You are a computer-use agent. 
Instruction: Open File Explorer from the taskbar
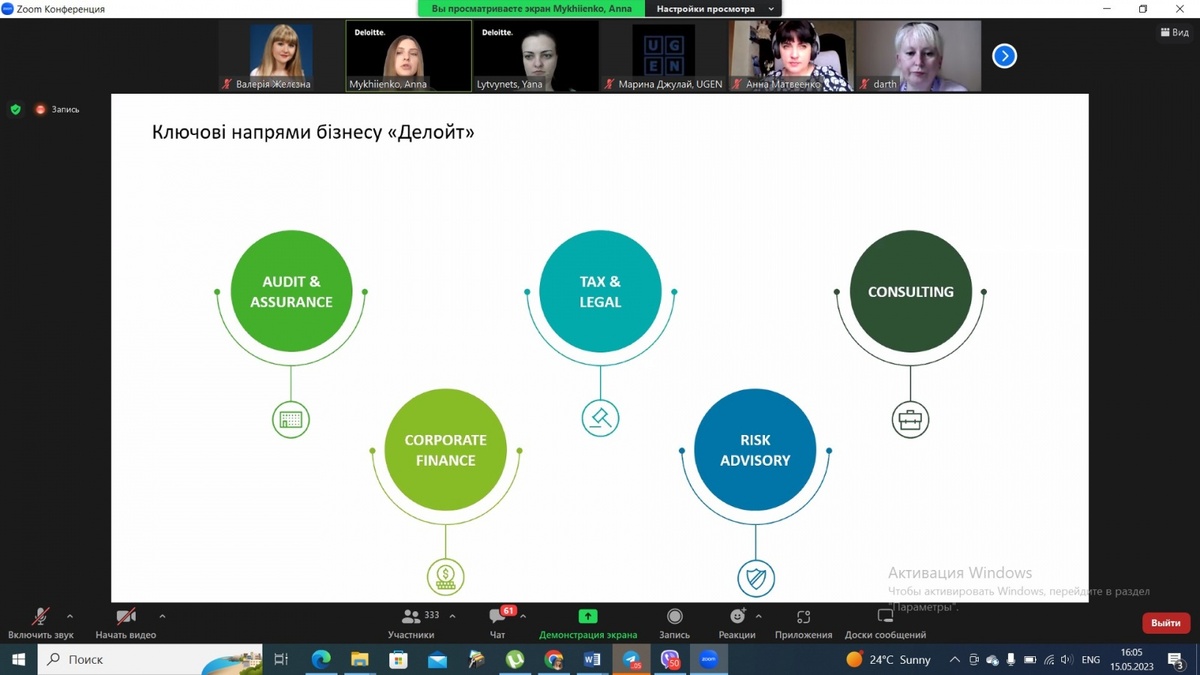click(x=359, y=659)
